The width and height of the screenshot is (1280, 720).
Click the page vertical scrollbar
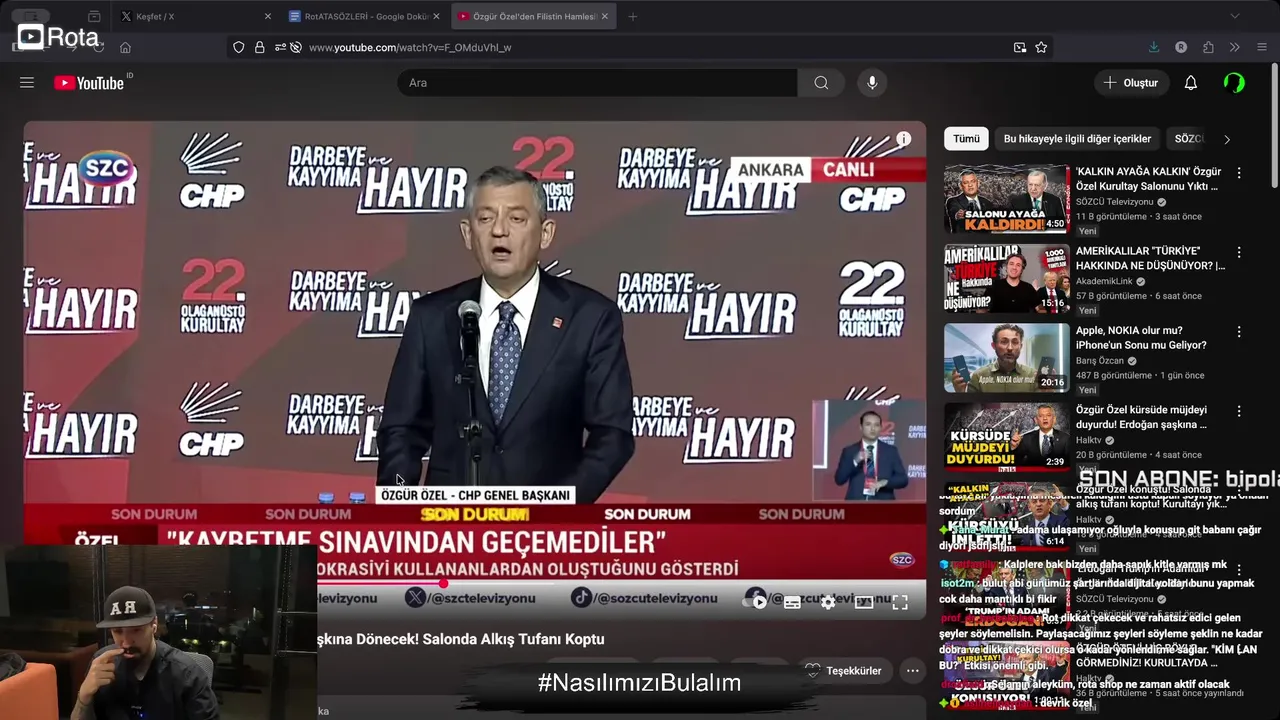click(1275, 125)
